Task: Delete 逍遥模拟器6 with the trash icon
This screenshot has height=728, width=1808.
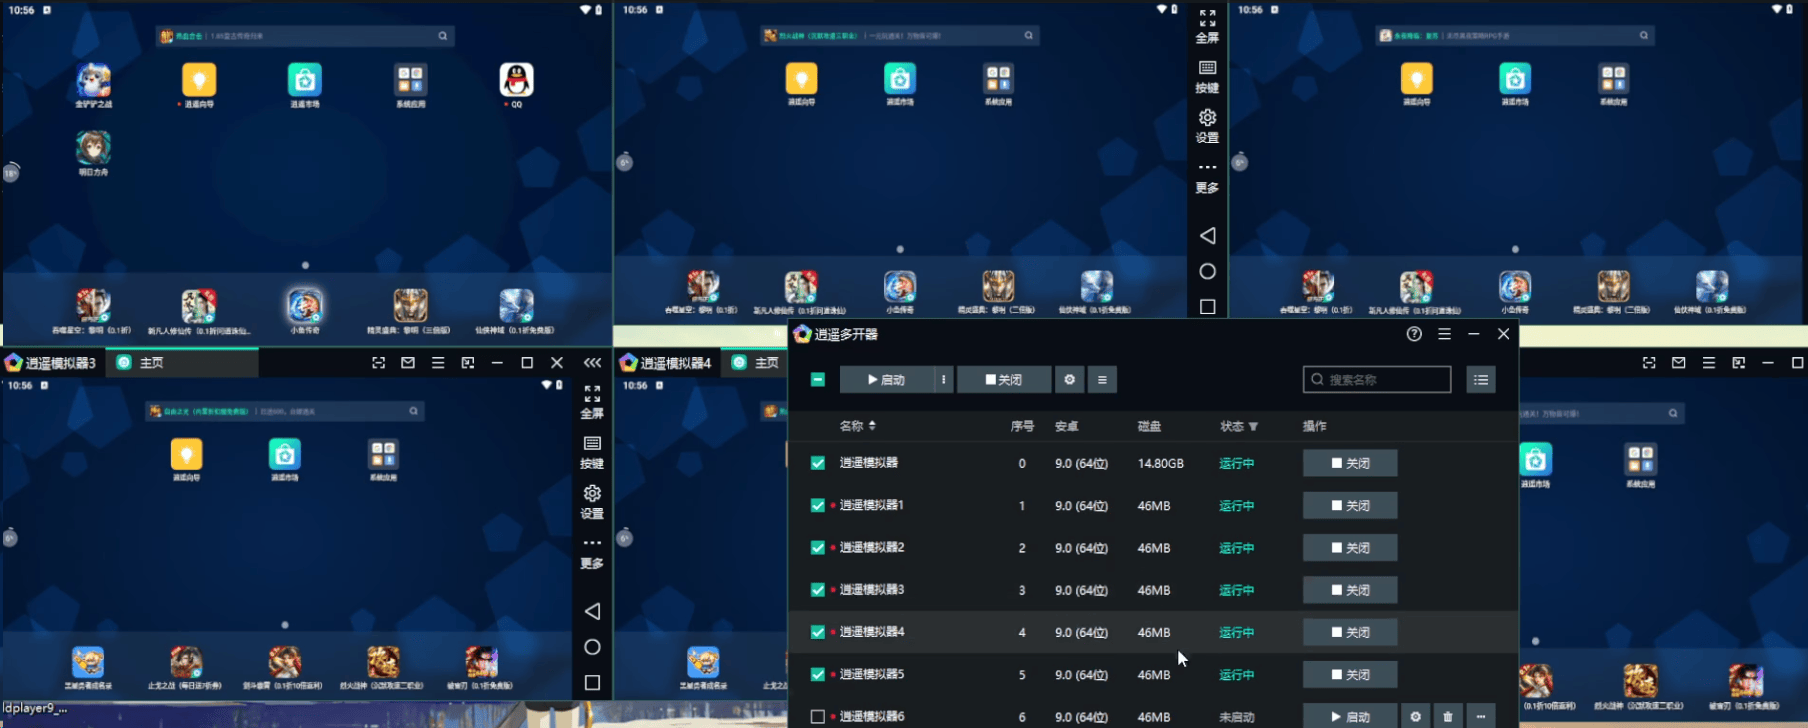Action: [x=1448, y=717]
